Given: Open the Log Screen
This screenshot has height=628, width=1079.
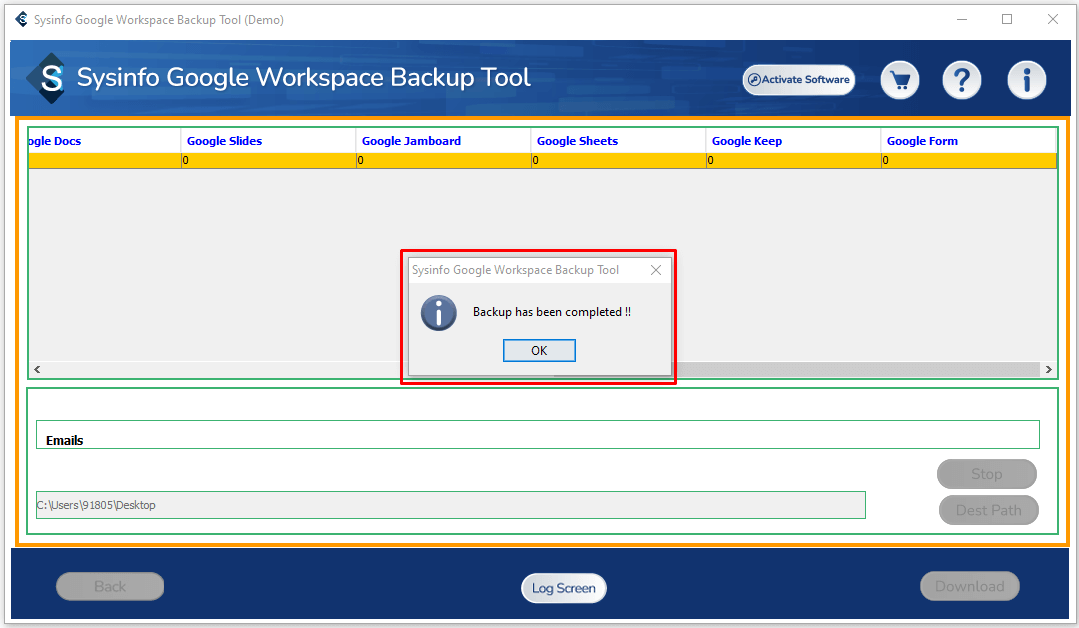Looking at the screenshot, I should pos(564,588).
